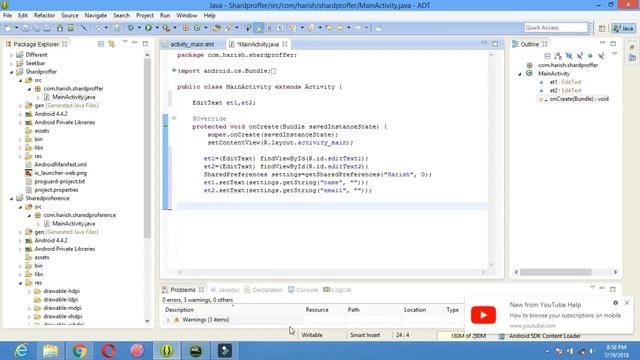Open www.youtube.com link in notification
This screenshot has height=360, width=640.
[532, 326]
